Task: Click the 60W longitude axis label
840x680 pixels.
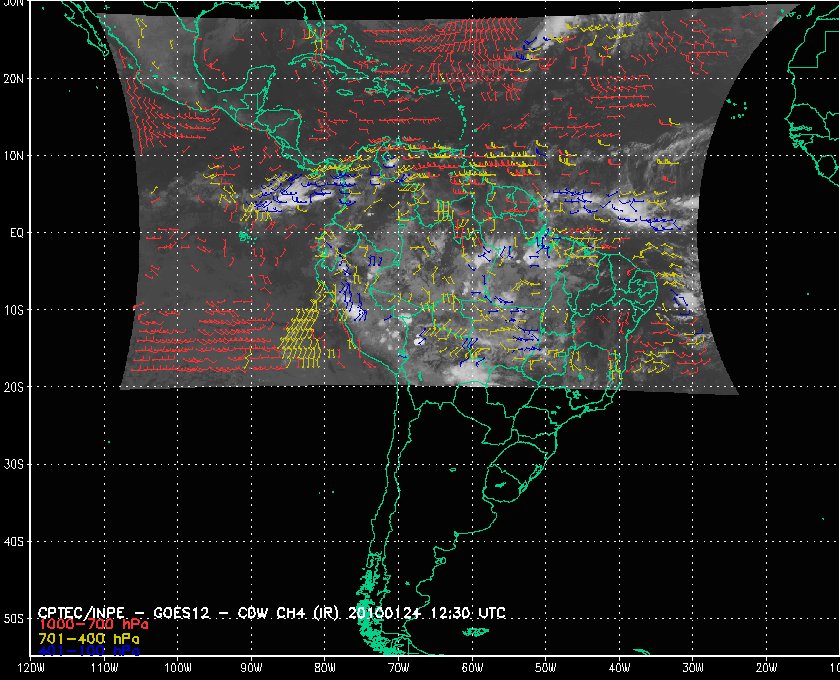Action: coord(472,669)
